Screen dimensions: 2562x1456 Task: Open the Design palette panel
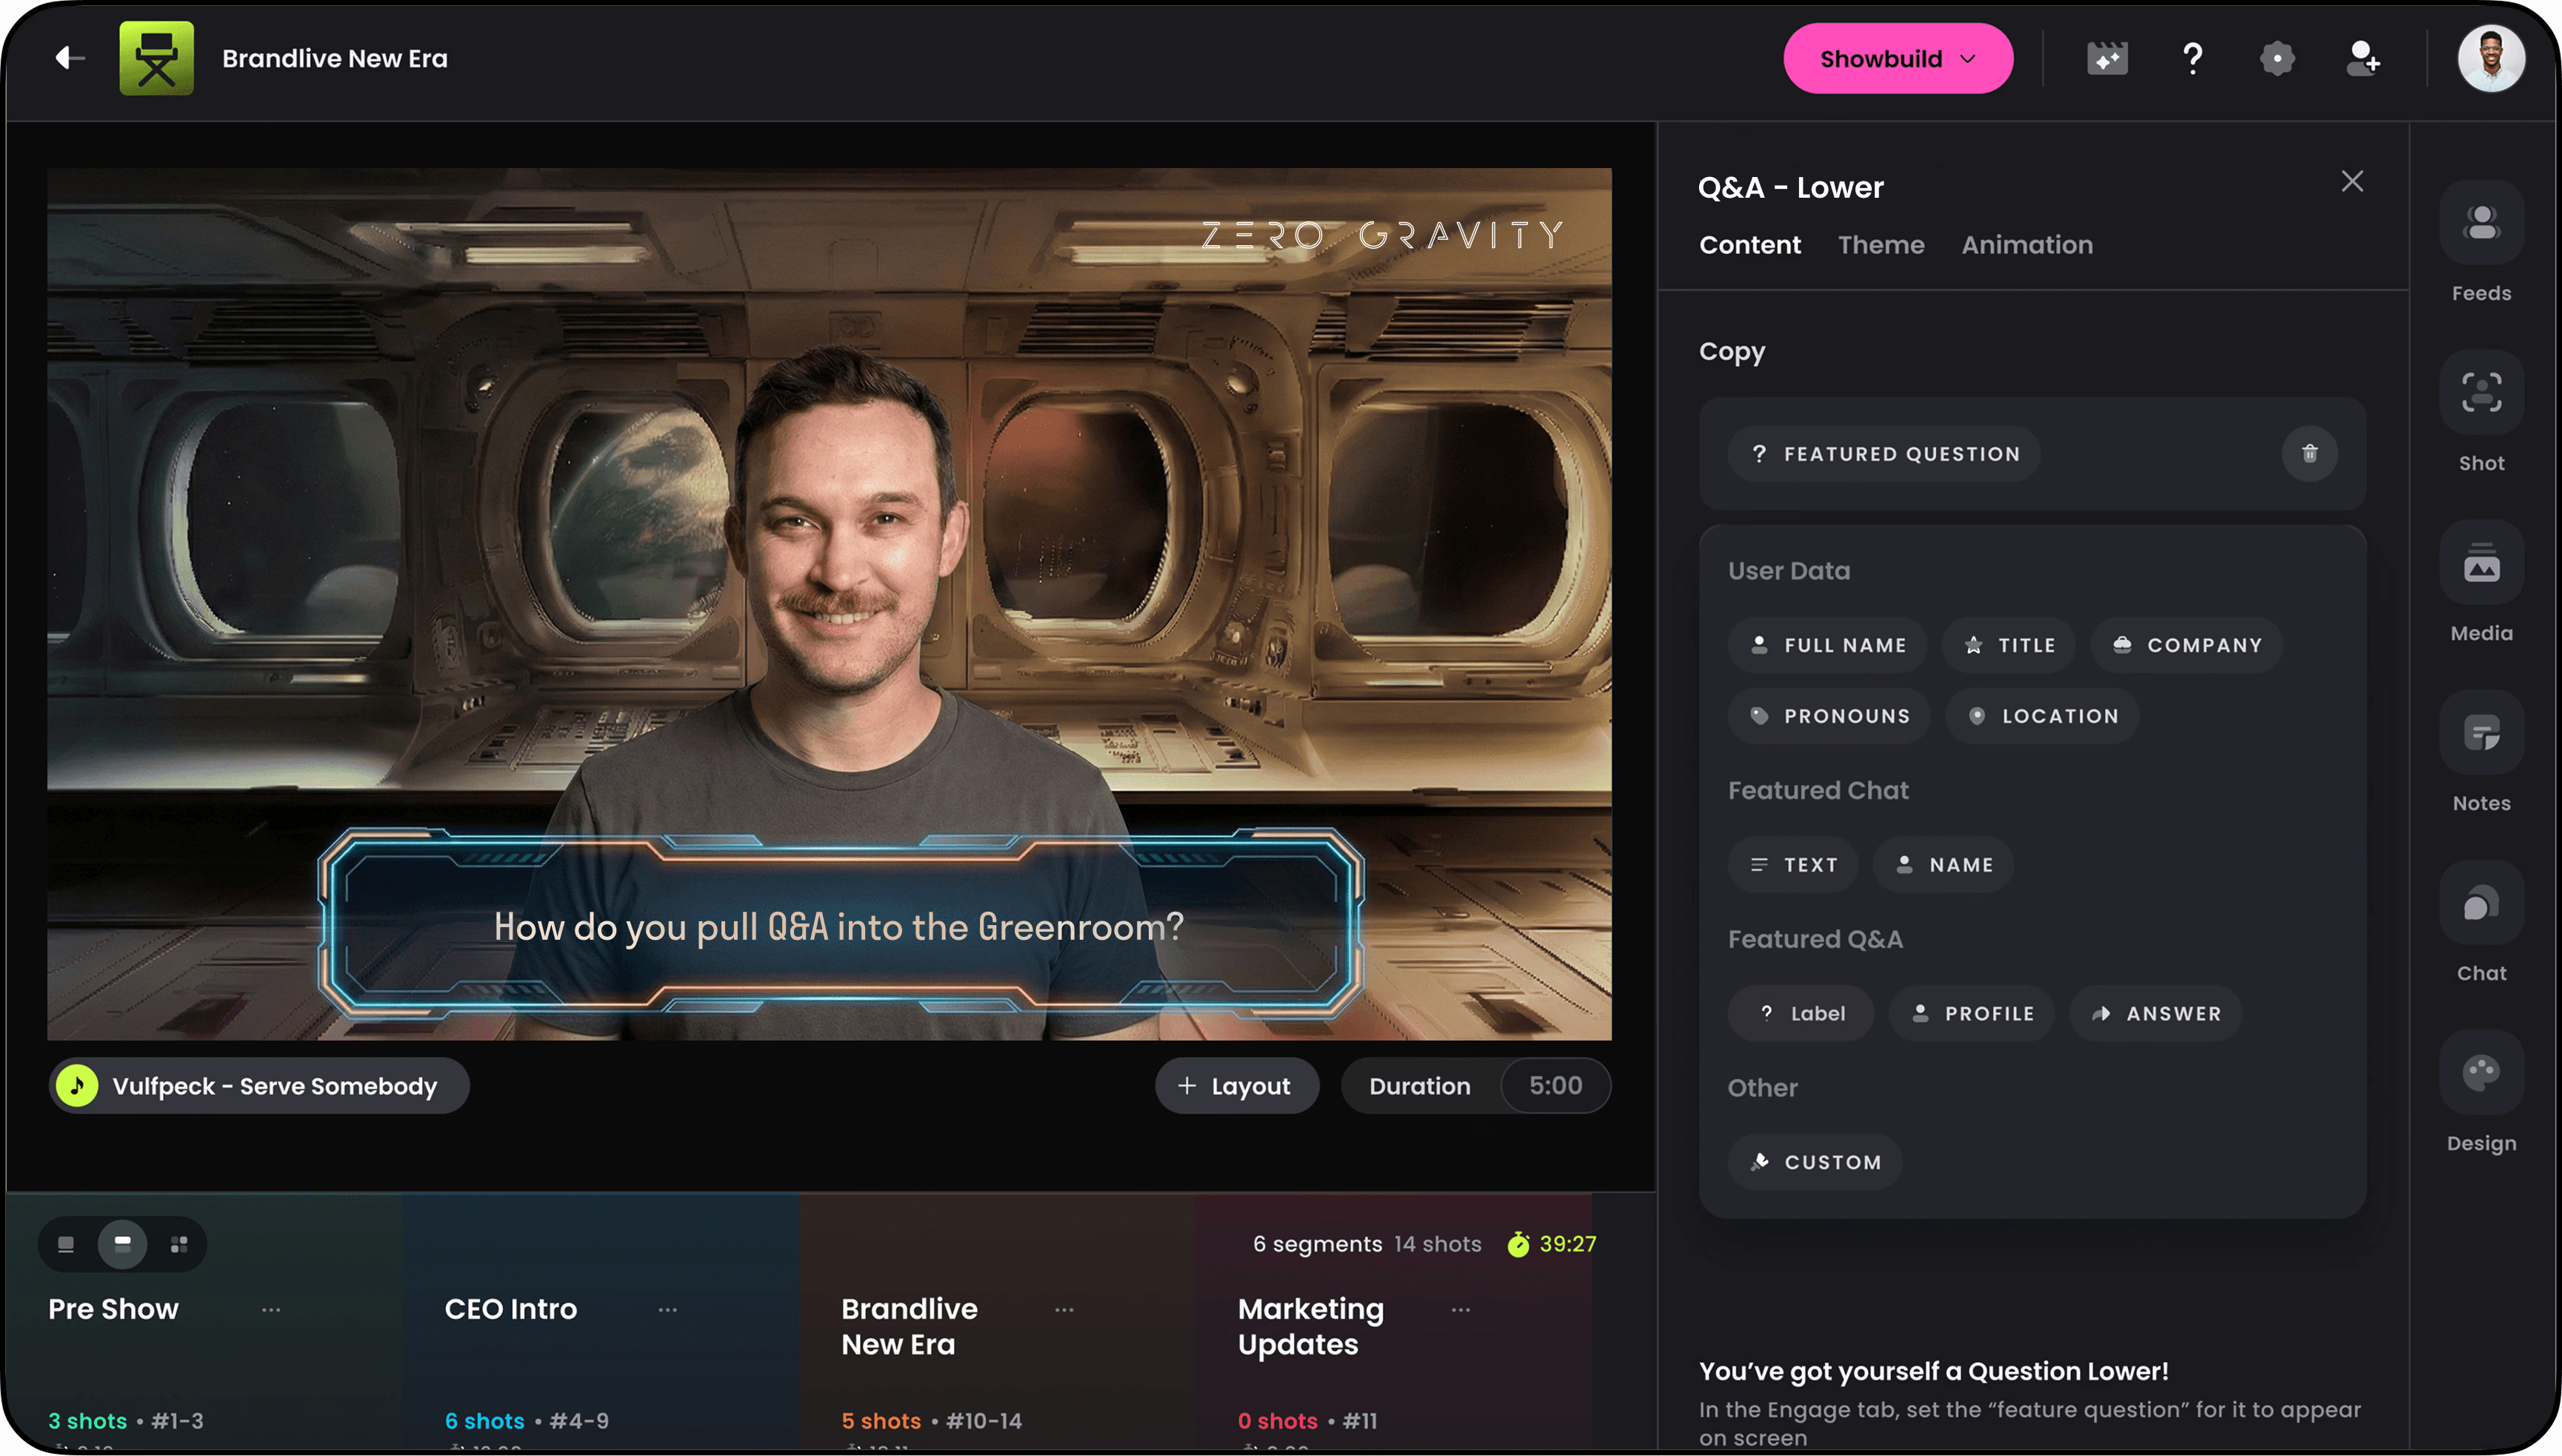pyautogui.click(x=2481, y=1073)
